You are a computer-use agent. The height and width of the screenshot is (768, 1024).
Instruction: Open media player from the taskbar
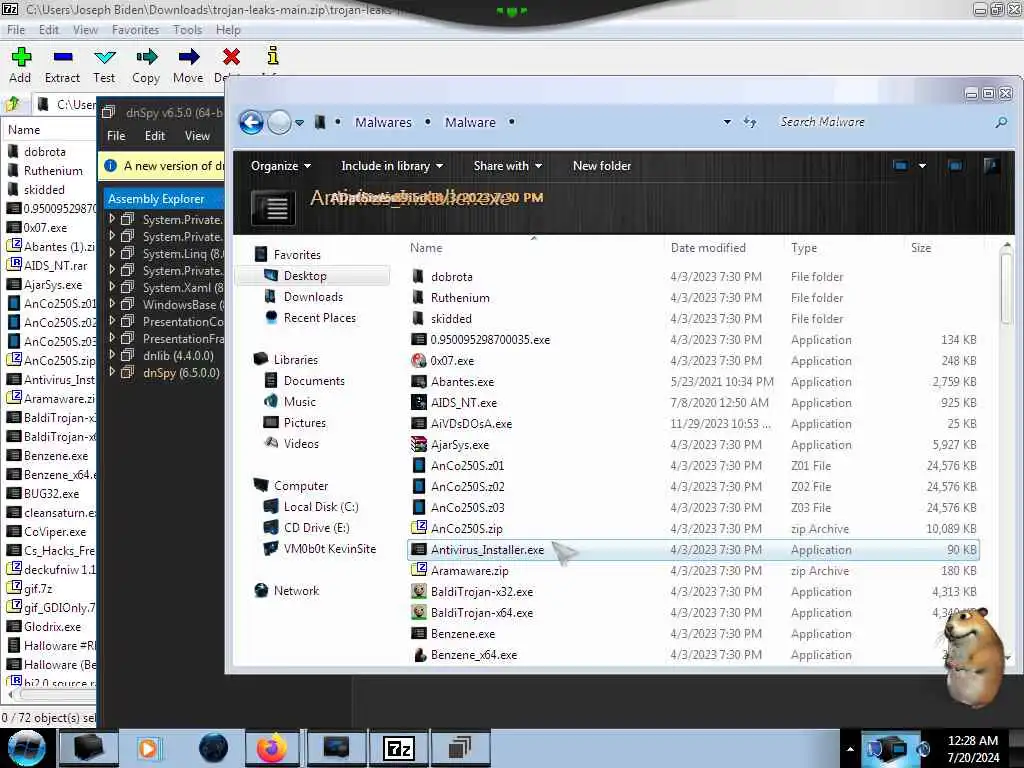point(148,748)
